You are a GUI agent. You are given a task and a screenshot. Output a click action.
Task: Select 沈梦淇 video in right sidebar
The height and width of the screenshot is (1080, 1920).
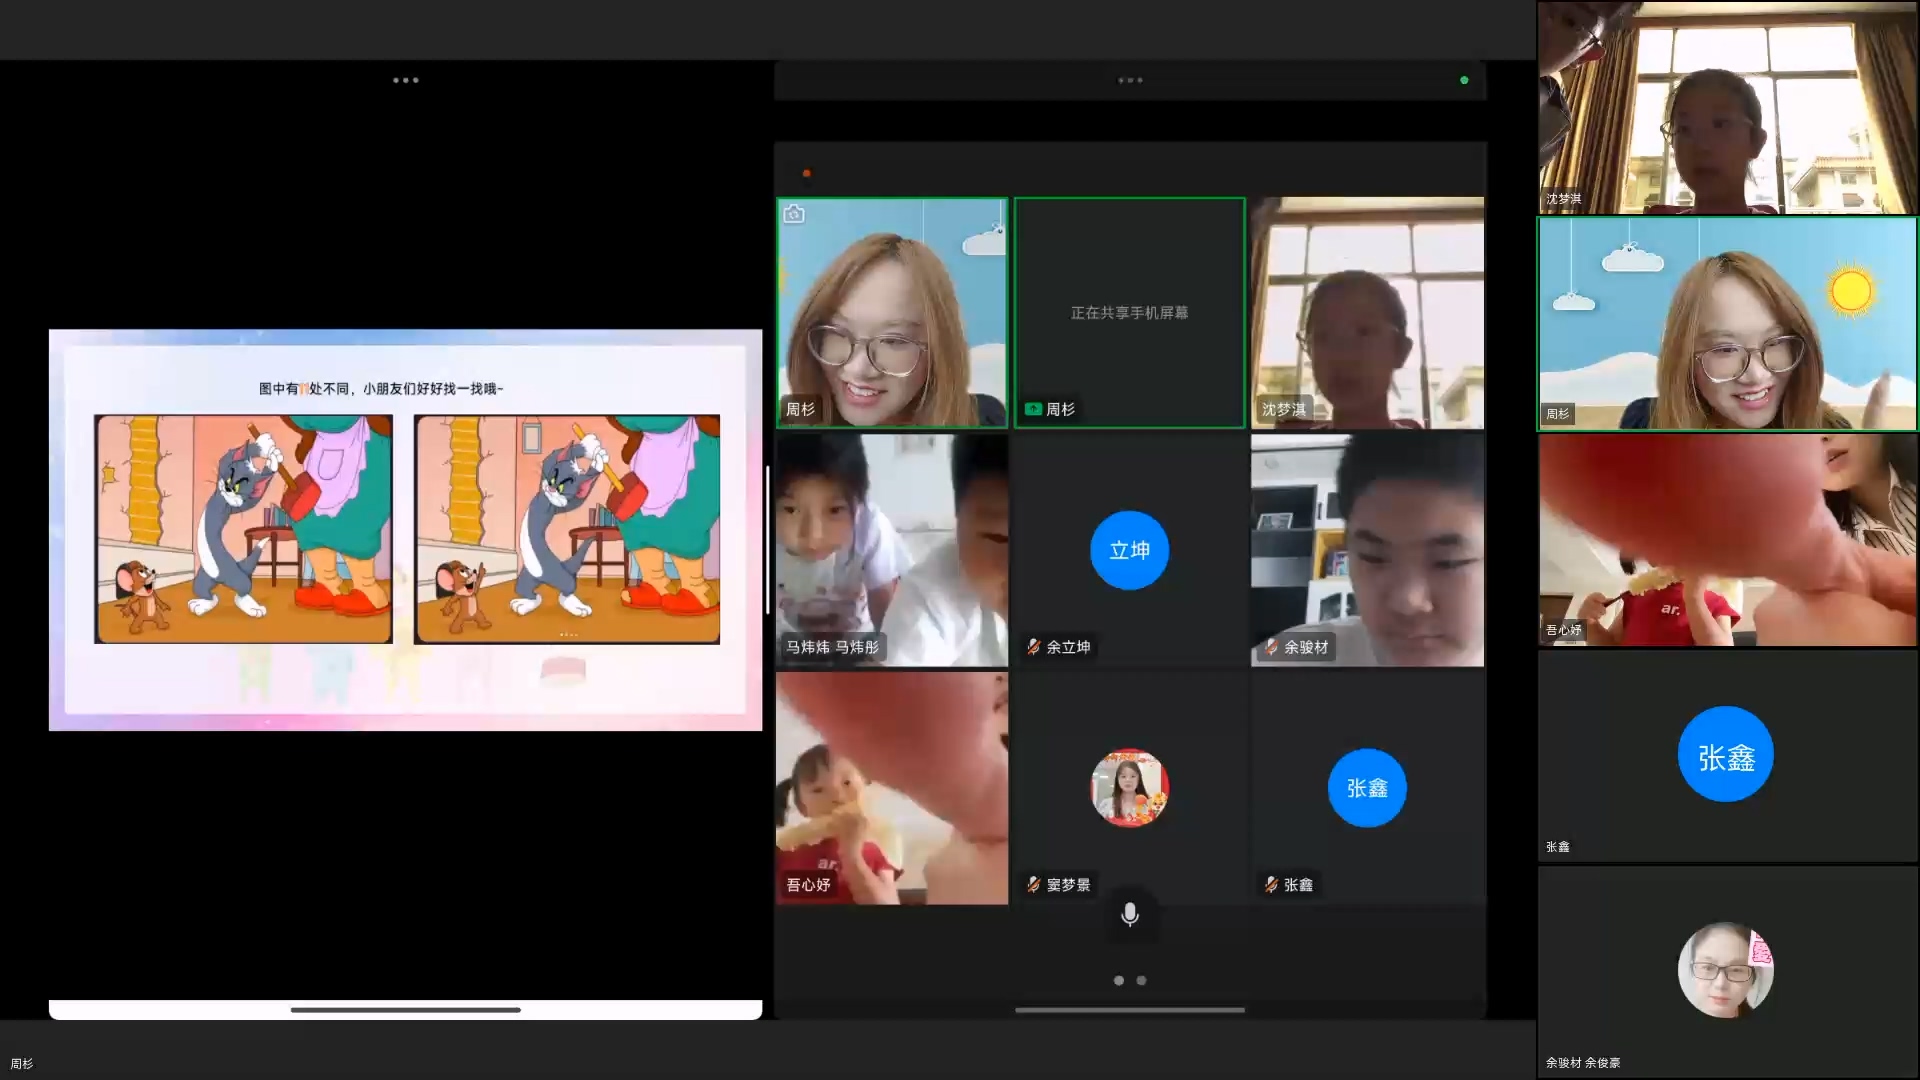tap(1727, 108)
